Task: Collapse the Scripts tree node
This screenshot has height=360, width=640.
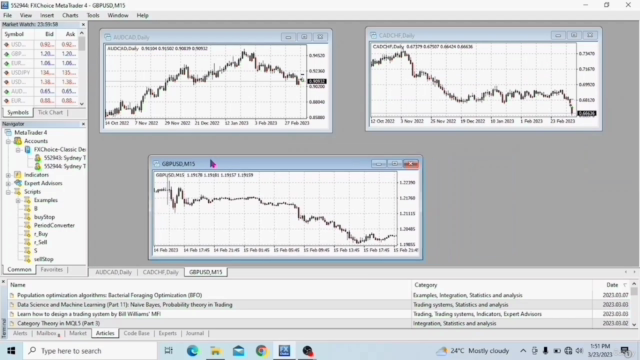Action: [8, 192]
